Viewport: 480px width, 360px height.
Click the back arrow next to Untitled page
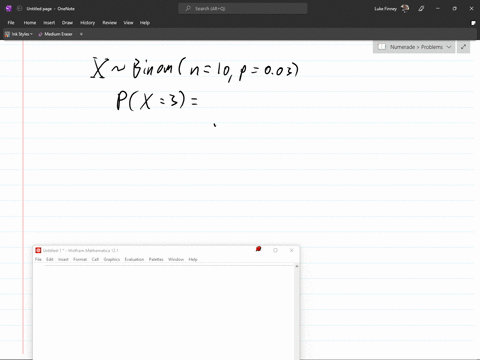[19, 9]
